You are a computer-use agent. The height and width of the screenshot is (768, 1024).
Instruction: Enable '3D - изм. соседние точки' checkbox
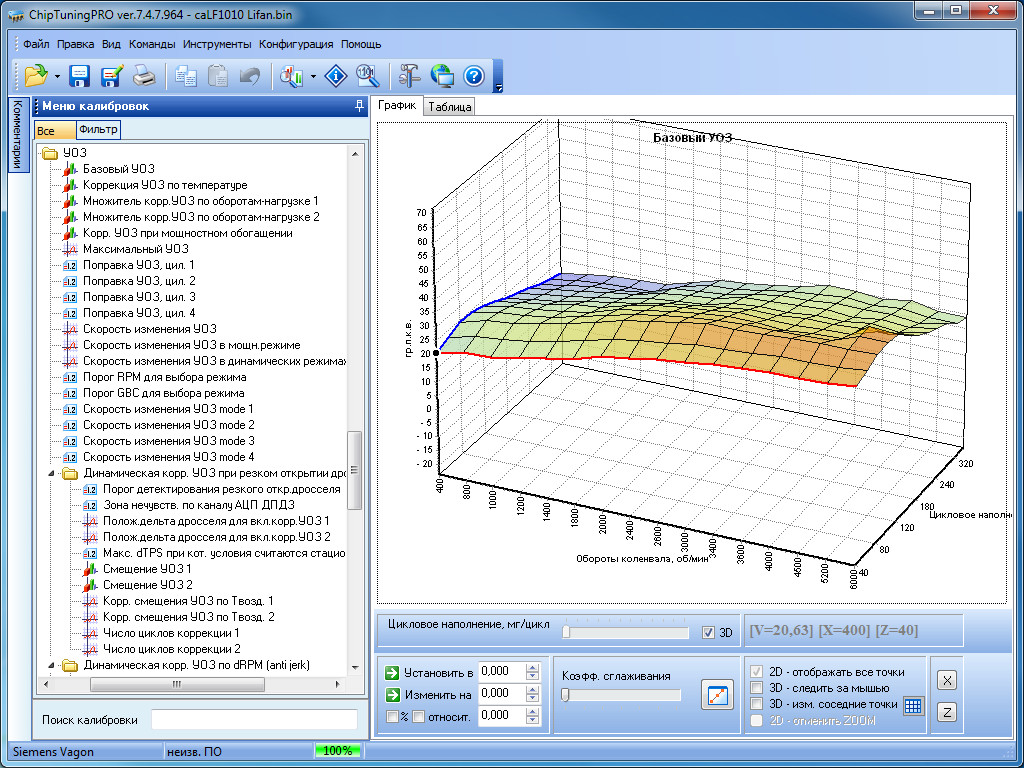(758, 704)
